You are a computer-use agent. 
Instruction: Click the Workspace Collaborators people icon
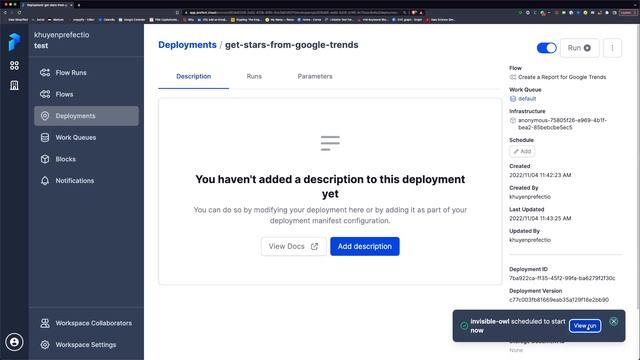point(45,323)
